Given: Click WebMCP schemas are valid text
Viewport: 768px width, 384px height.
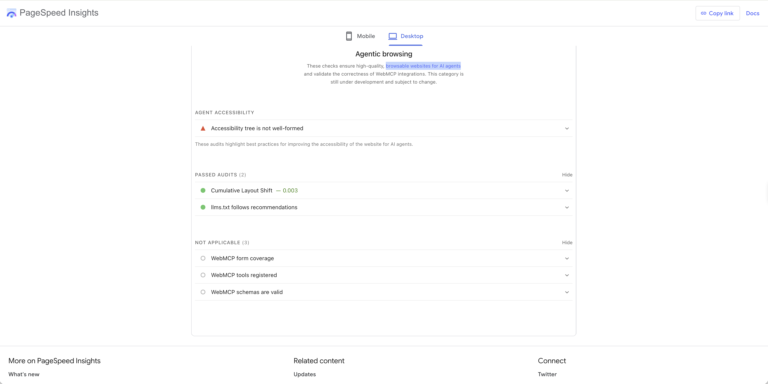Looking at the screenshot, I should [x=247, y=292].
